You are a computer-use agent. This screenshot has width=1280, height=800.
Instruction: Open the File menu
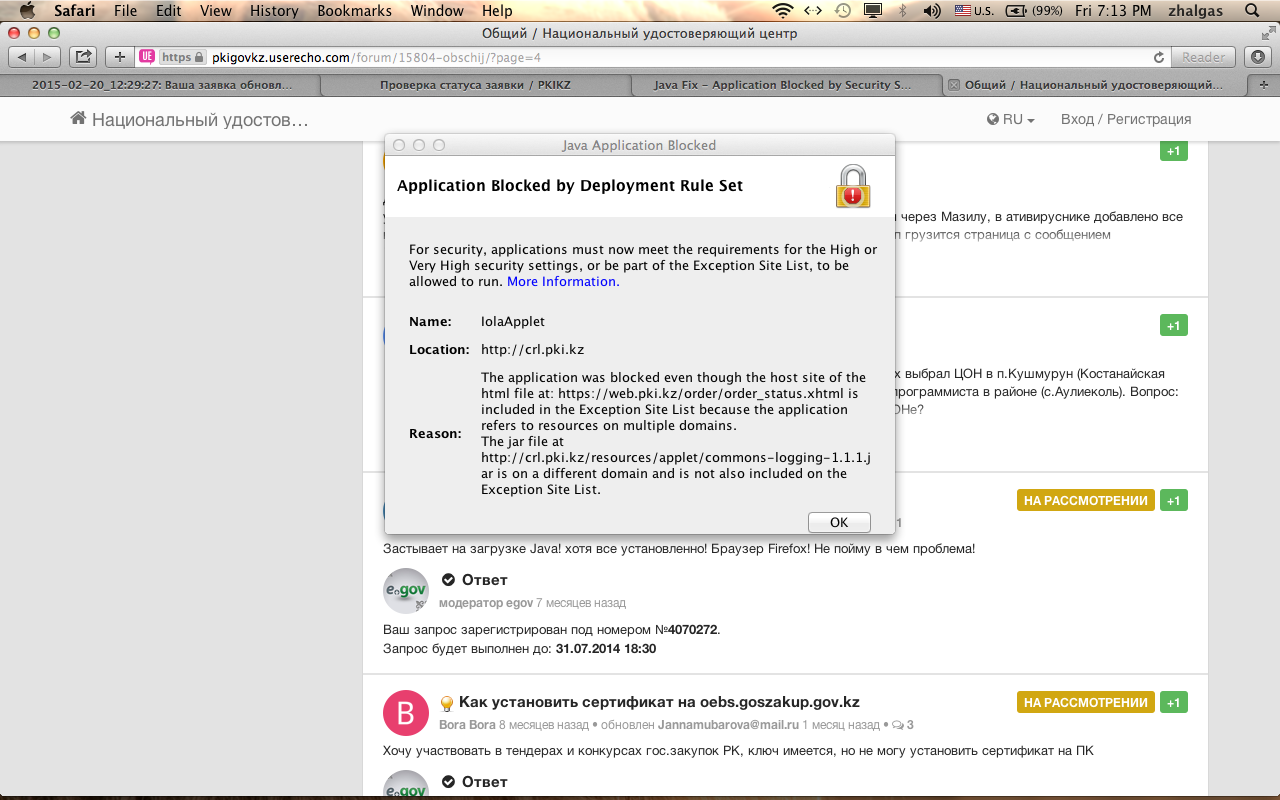coord(126,11)
